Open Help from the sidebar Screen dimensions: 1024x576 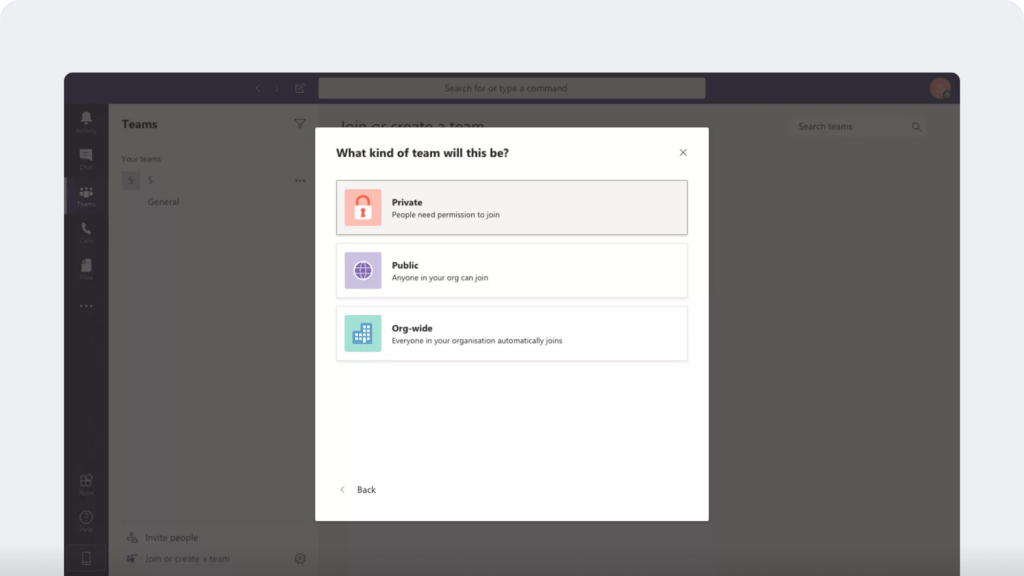click(85, 519)
